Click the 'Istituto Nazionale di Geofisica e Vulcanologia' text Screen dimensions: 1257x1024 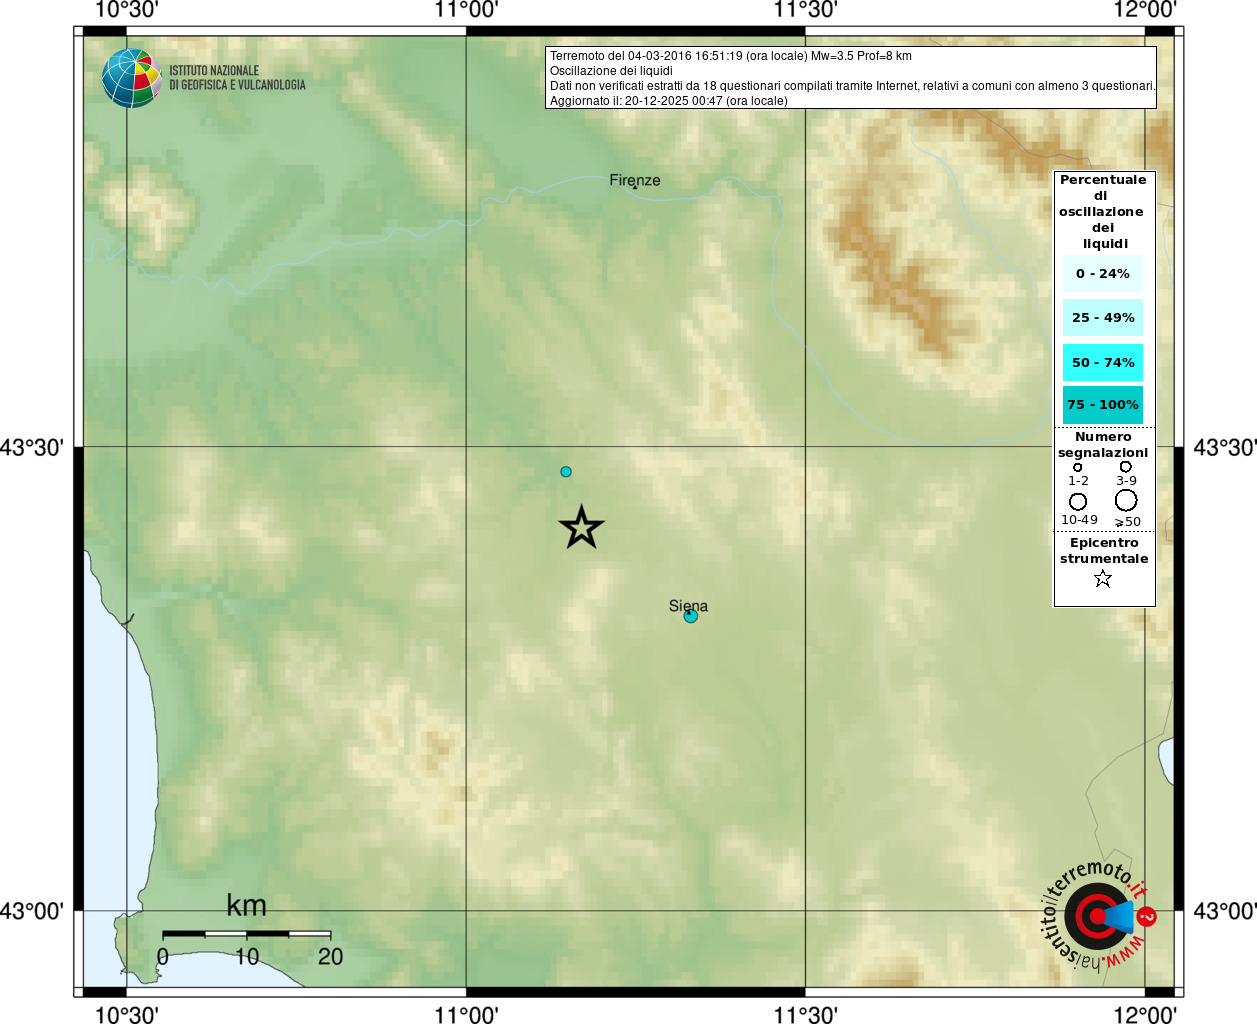pyautogui.click(x=237, y=78)
